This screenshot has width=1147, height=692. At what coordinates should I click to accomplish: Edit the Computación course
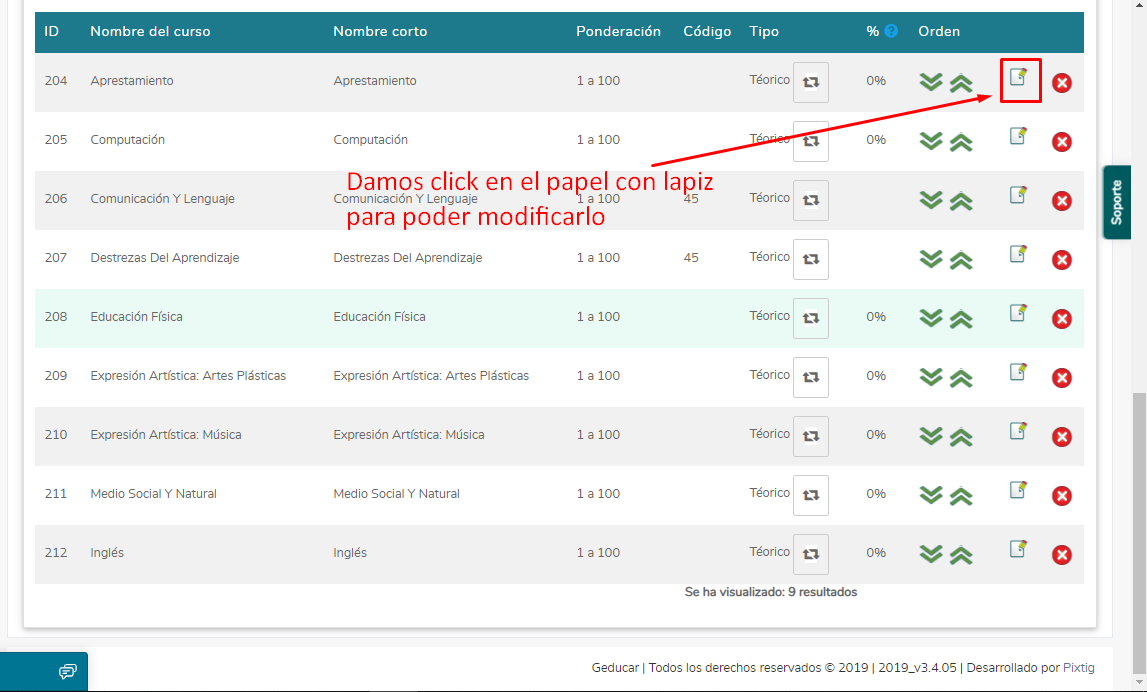coord(1018,135)
